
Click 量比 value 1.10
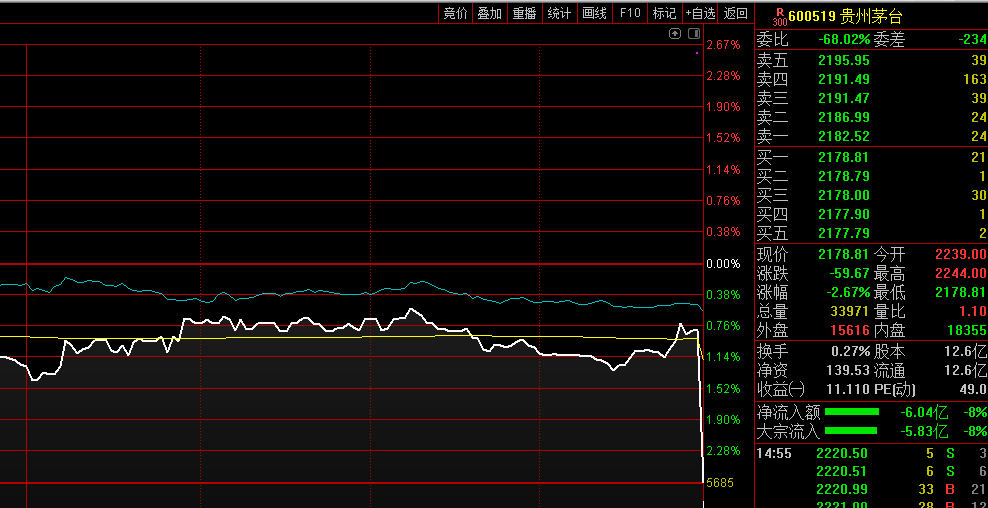click(x=974, y=311)
